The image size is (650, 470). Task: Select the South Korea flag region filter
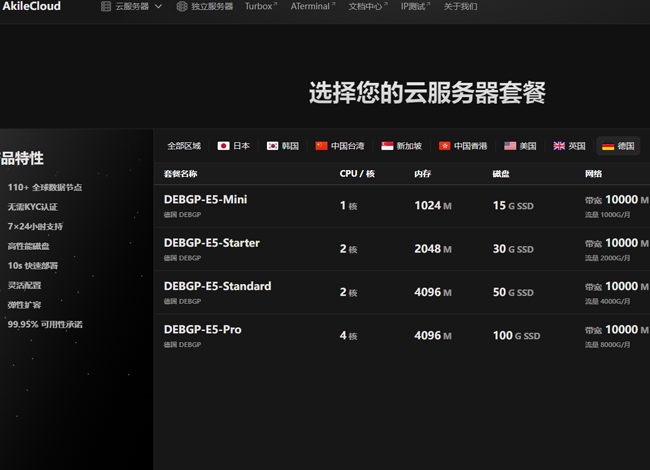tap(272, 146)
